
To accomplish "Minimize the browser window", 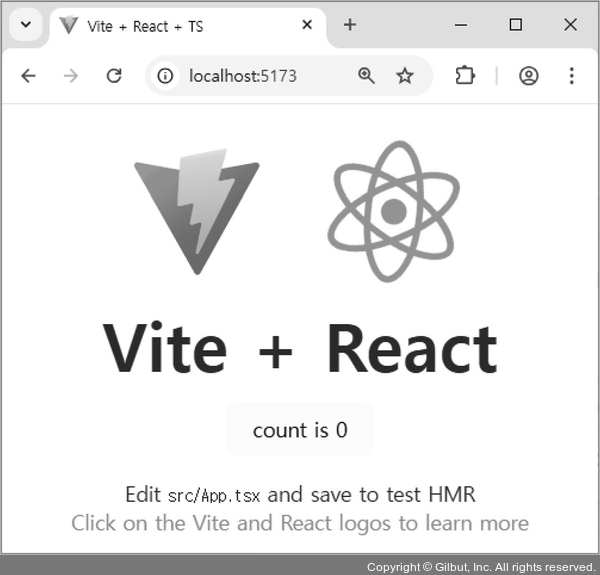I will 461,25.
